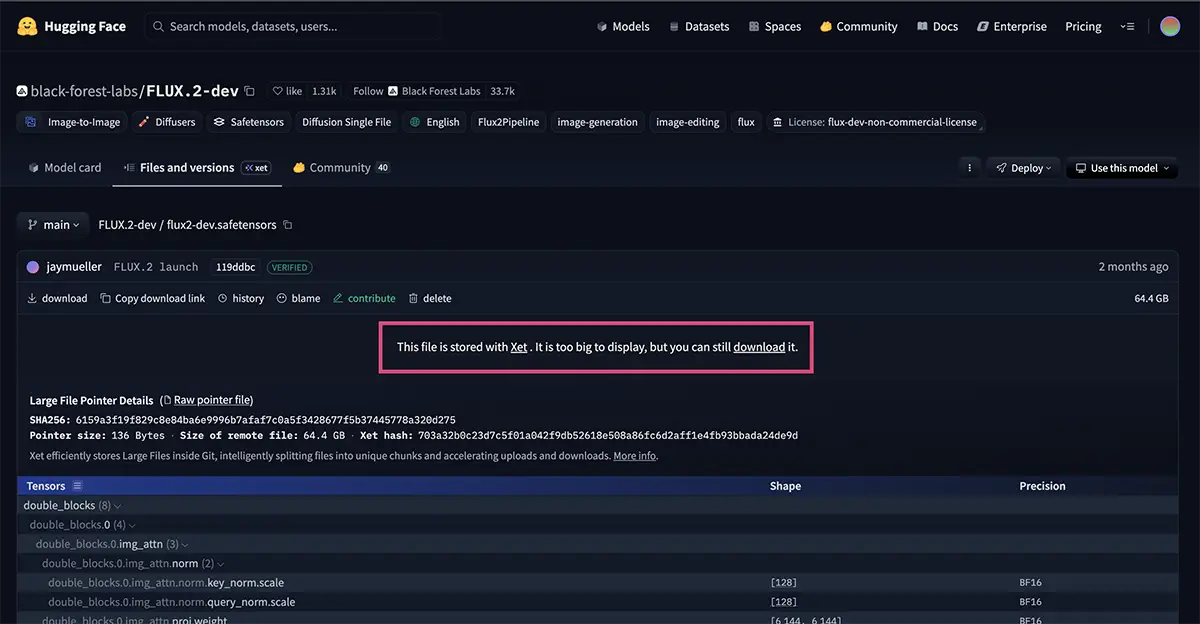Viewport: 1200px width, 624px height.
Task: Open the 119ddbc commit hash
Action: click(236, 267)
